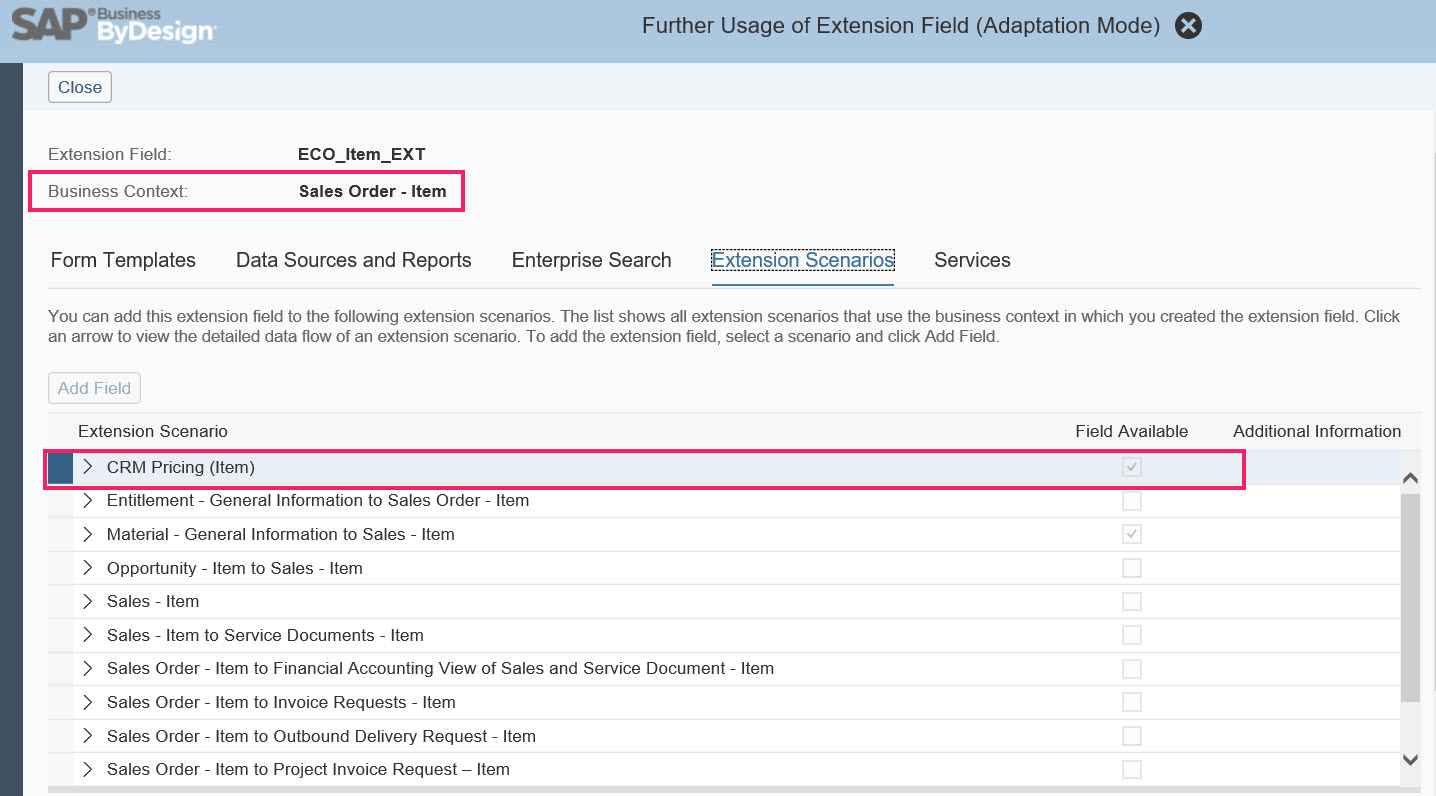1436x796 pixels.
Task: Click the scenario list vertical scrollbar thumb
Action: coord(1410,597)
